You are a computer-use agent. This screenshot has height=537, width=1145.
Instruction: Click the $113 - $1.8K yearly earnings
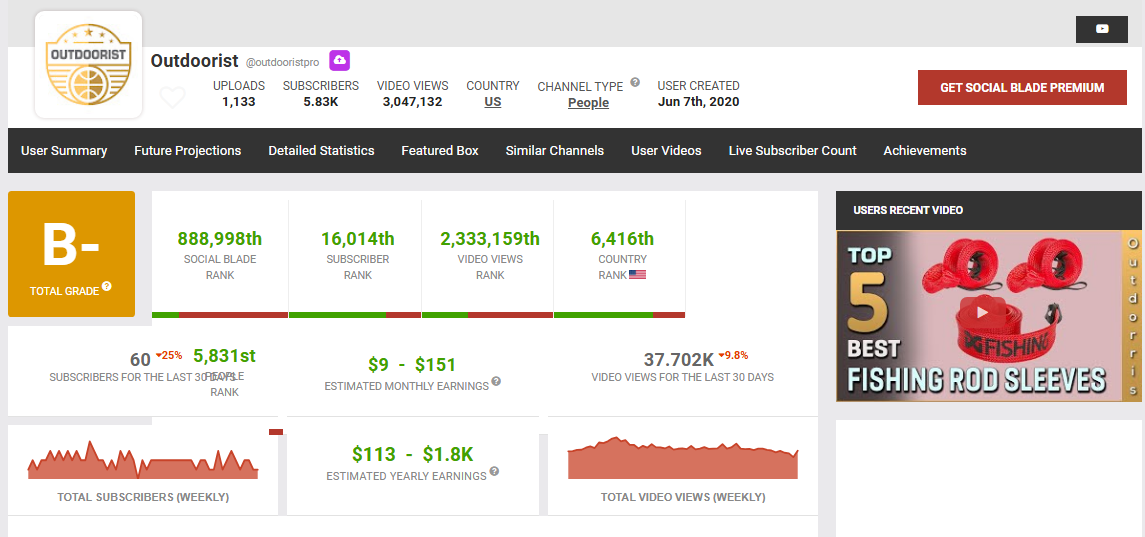[x=413, y=454]
